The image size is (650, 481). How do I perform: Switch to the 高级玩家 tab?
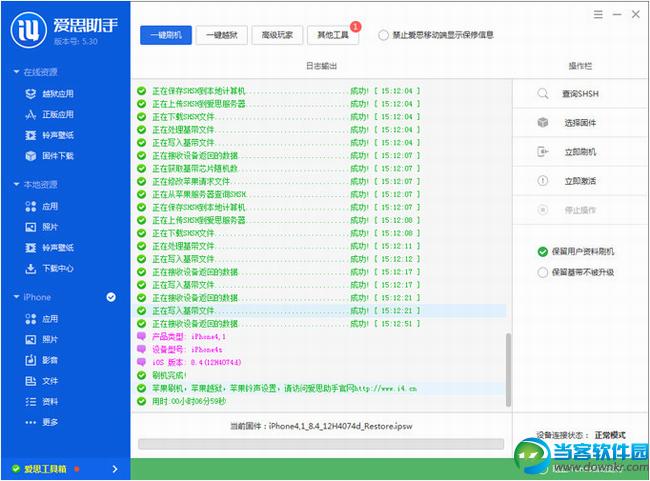277,35
